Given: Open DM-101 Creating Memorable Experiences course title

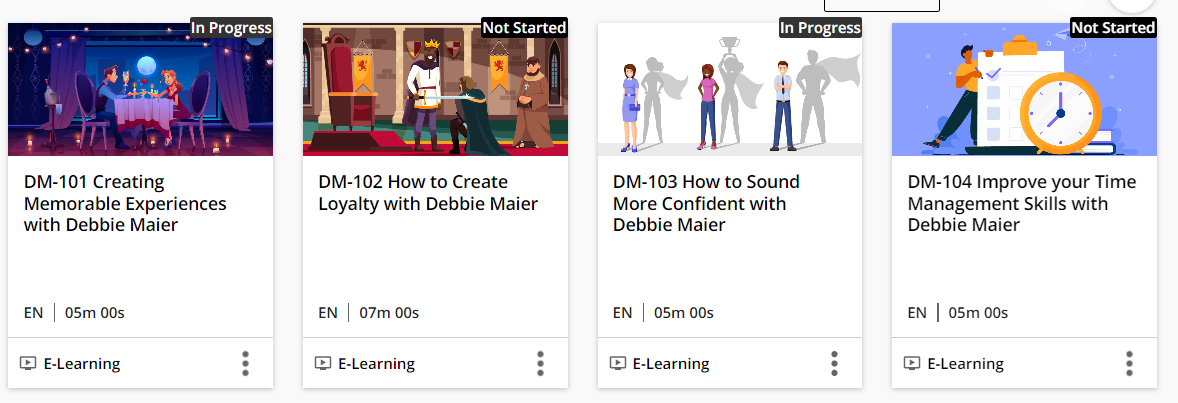Looking at the screenshot, I should [125, 203].
